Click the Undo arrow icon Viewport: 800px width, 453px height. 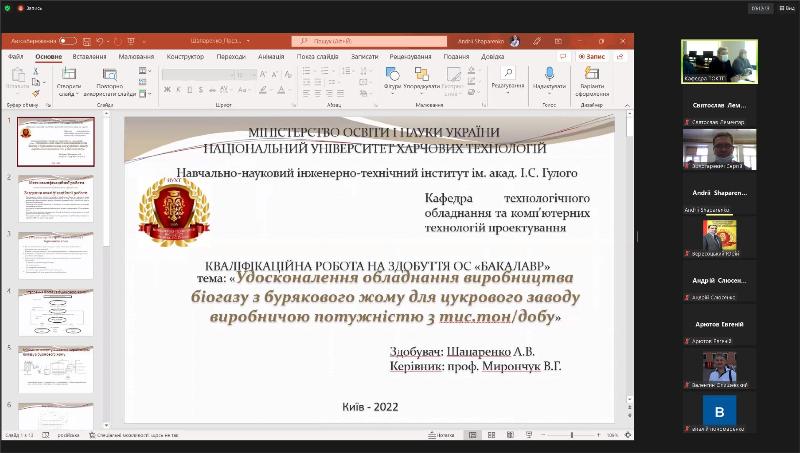(x=99, y=41)
